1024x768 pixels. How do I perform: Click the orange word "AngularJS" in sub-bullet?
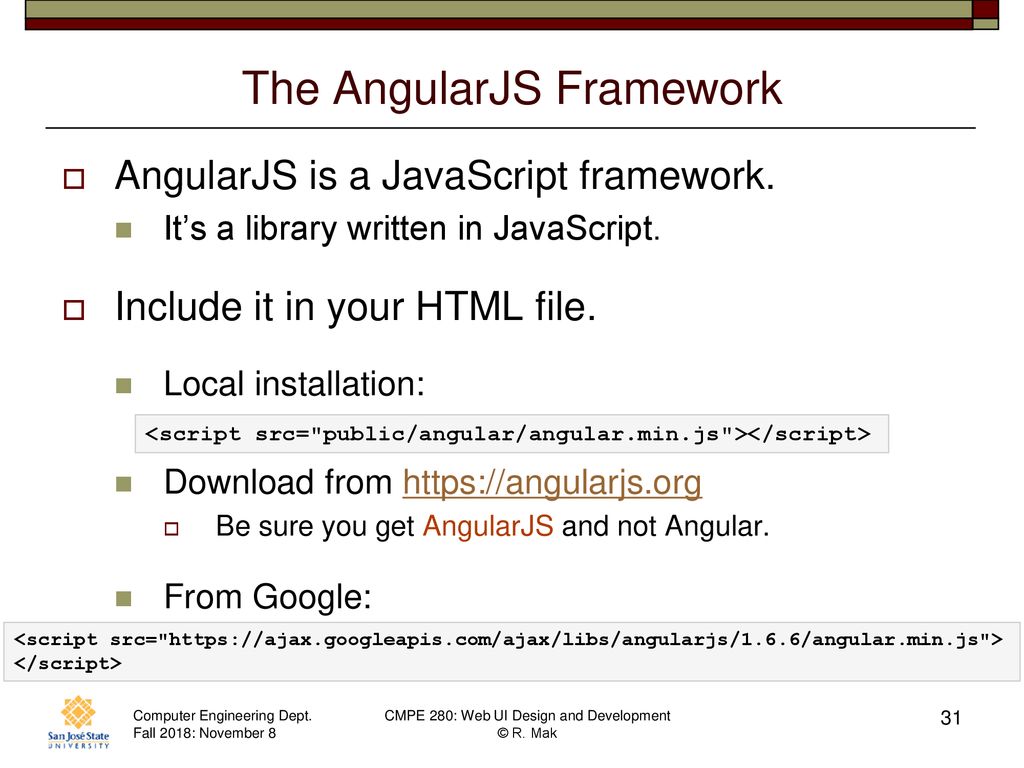(488, 526)
